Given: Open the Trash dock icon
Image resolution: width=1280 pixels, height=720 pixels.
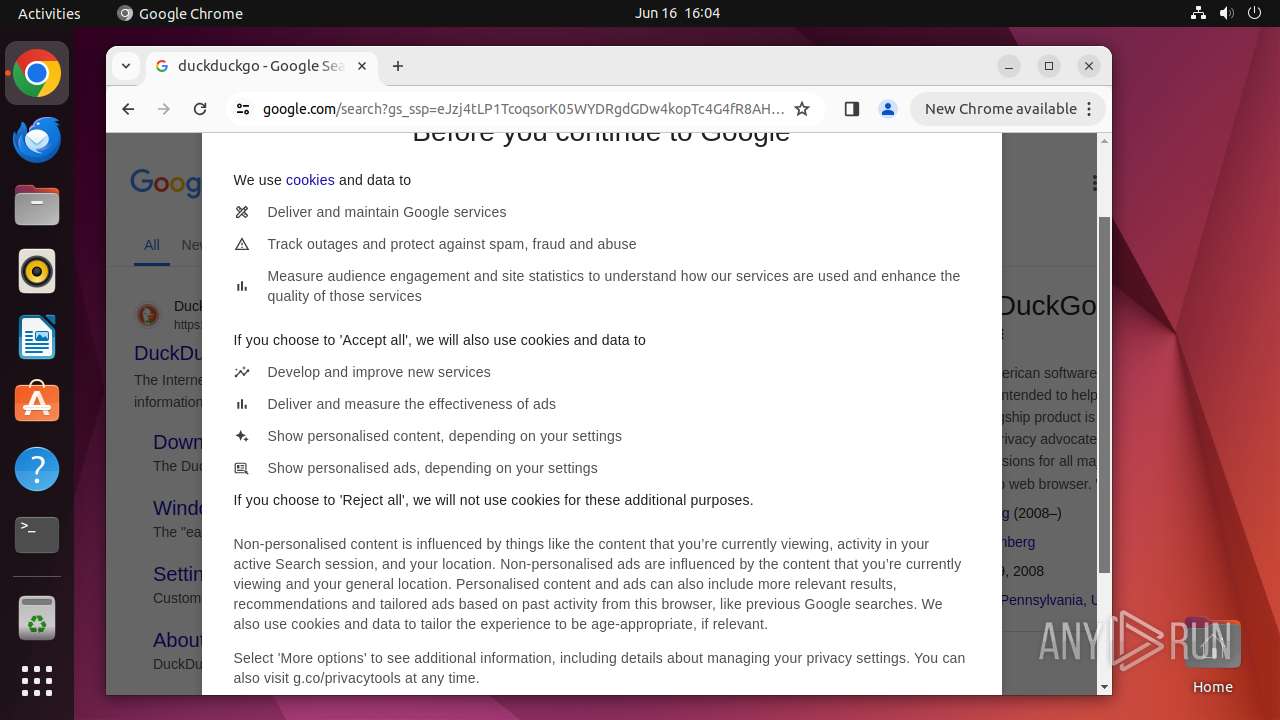Looking at the screenshot, I should (37, 618).
